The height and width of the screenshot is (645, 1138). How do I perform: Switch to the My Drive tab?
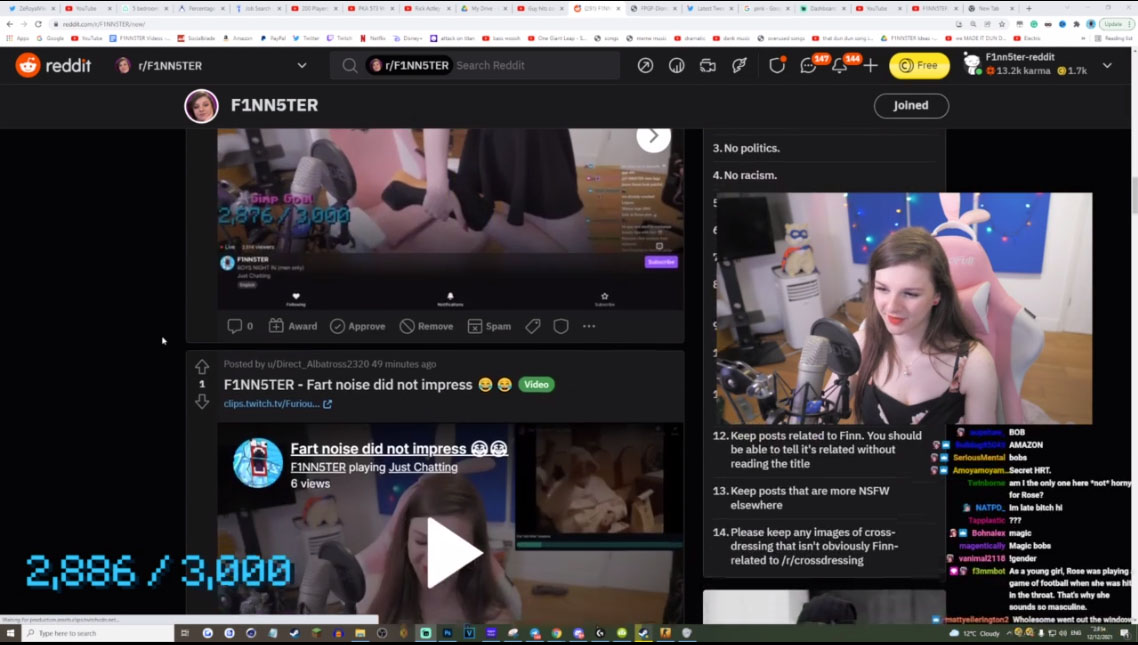pos(486,9)
